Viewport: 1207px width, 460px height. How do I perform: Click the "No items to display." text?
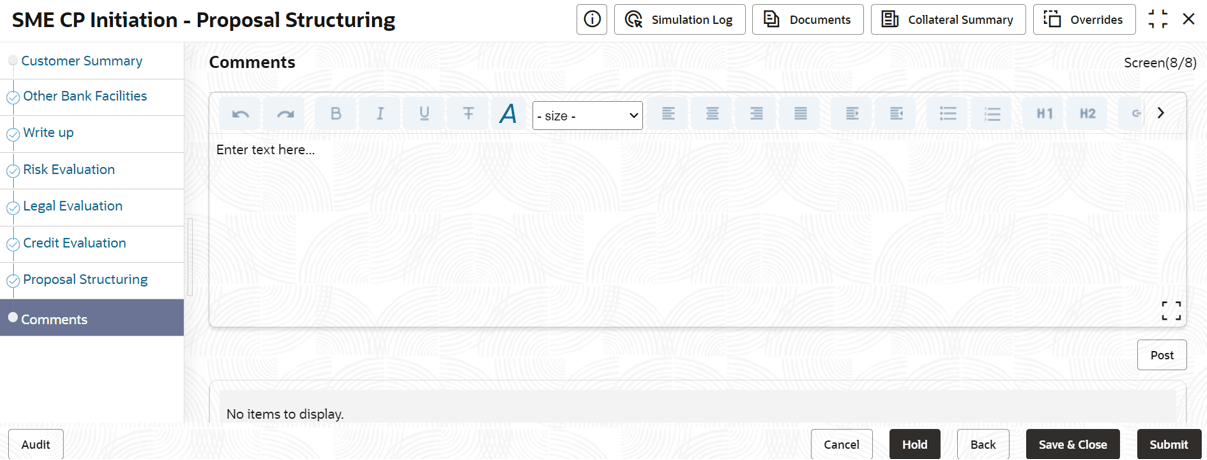(285, 413)
